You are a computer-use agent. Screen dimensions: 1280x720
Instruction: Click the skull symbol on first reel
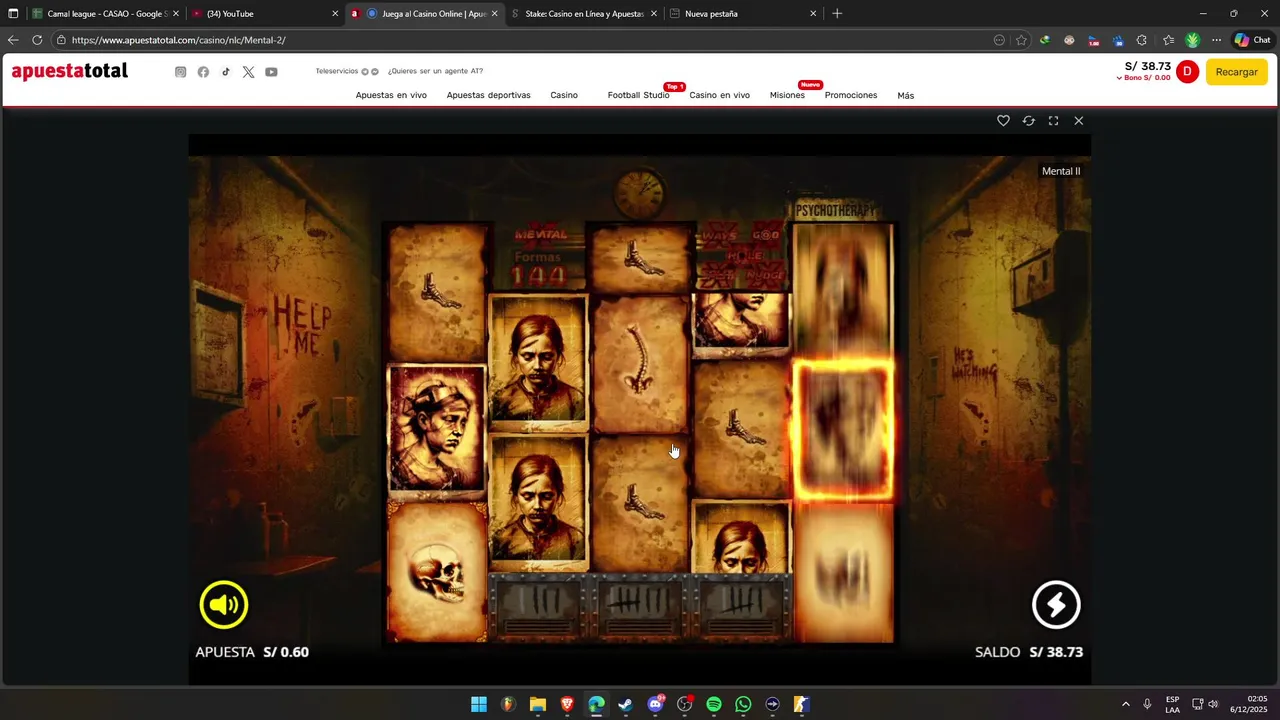click(x=437, y=572)
